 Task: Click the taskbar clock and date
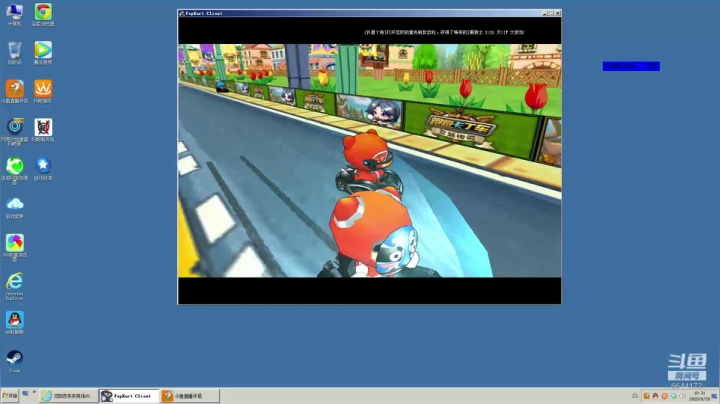point(699,396)
